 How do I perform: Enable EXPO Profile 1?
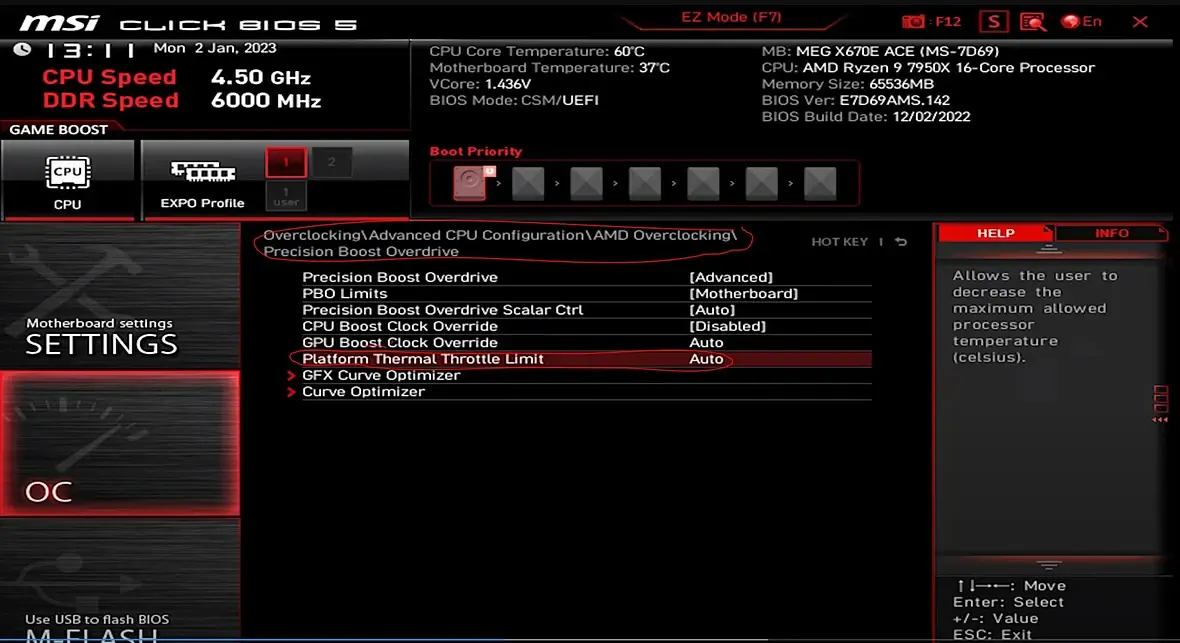point(286,162)
